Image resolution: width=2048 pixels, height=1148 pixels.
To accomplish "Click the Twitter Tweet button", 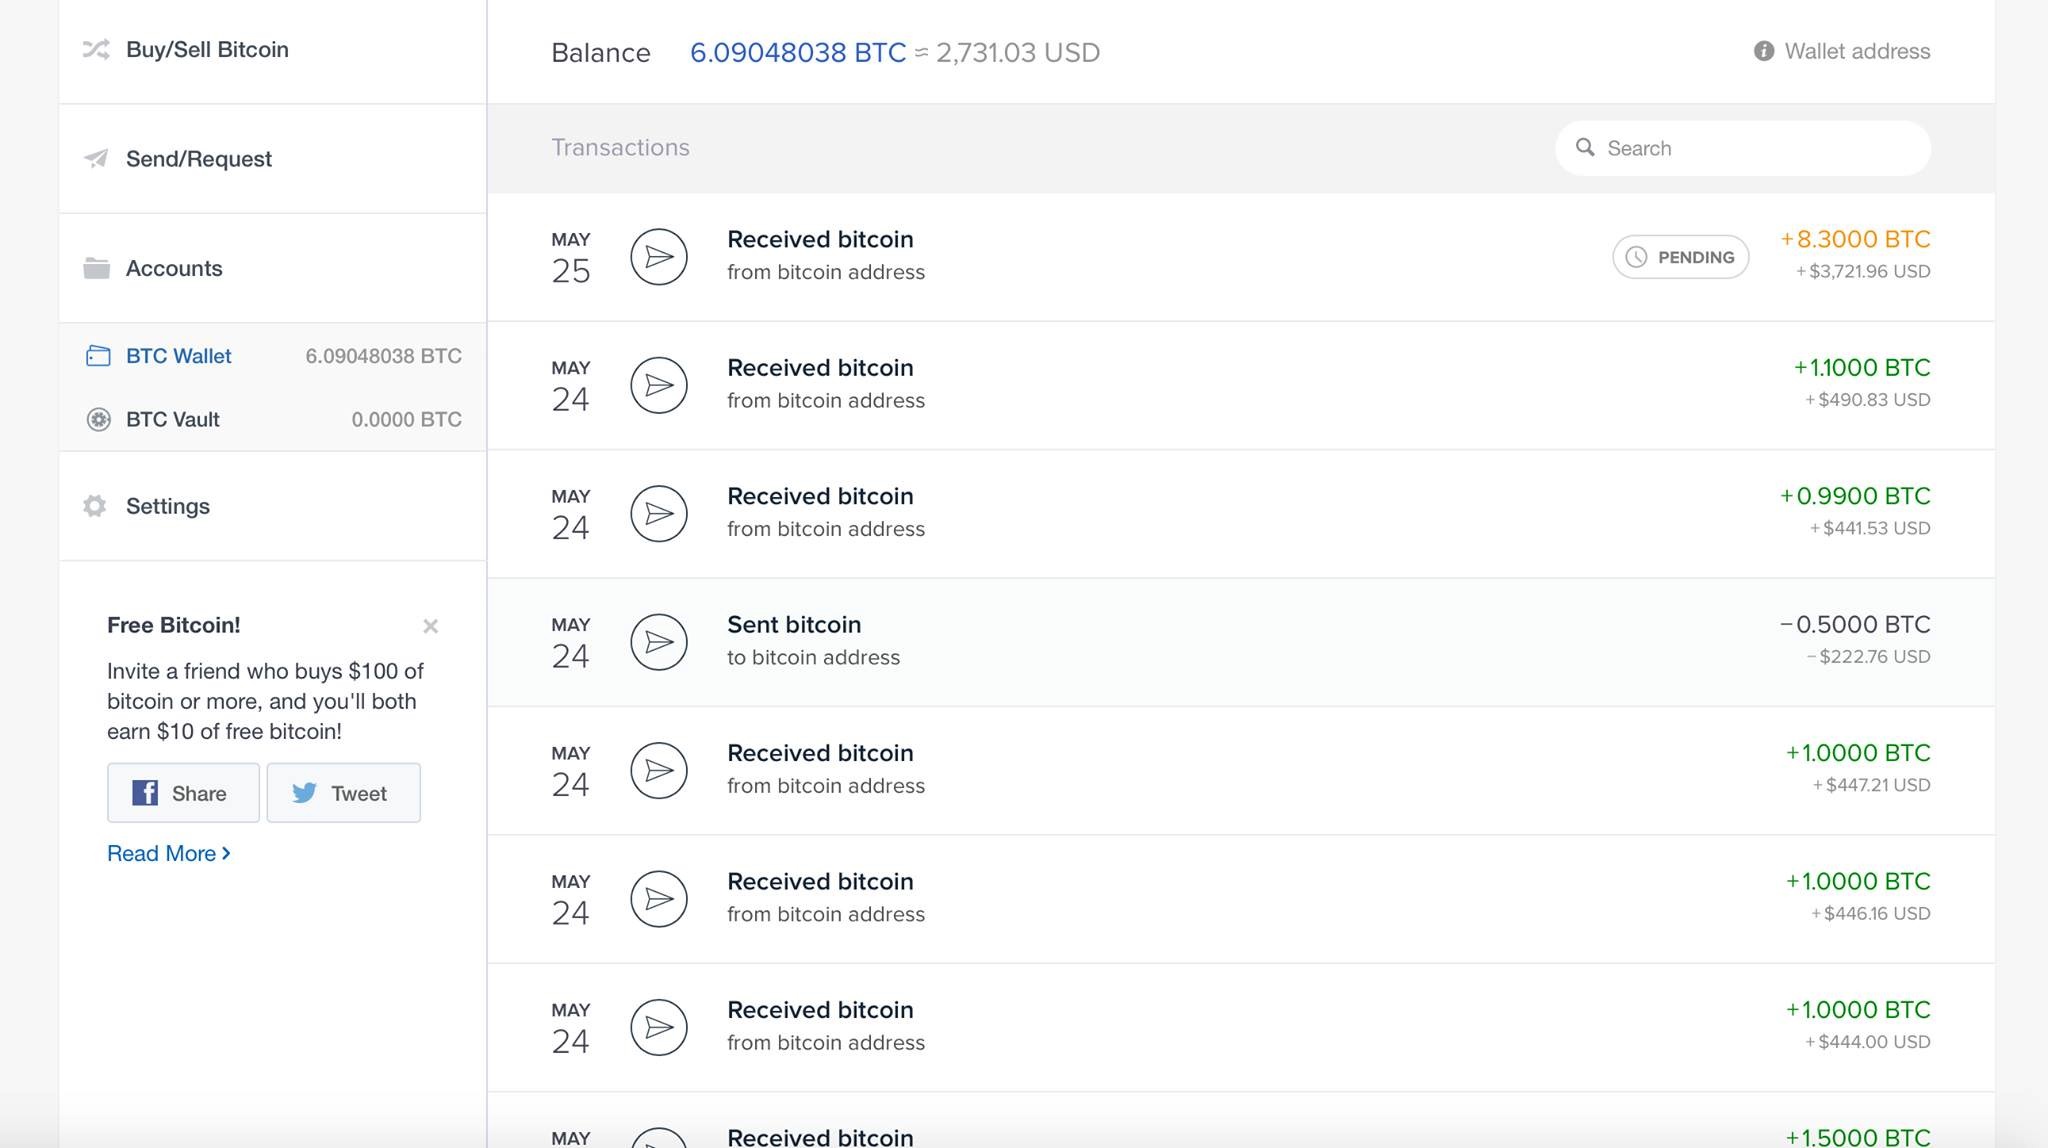I will pos(343,793).
